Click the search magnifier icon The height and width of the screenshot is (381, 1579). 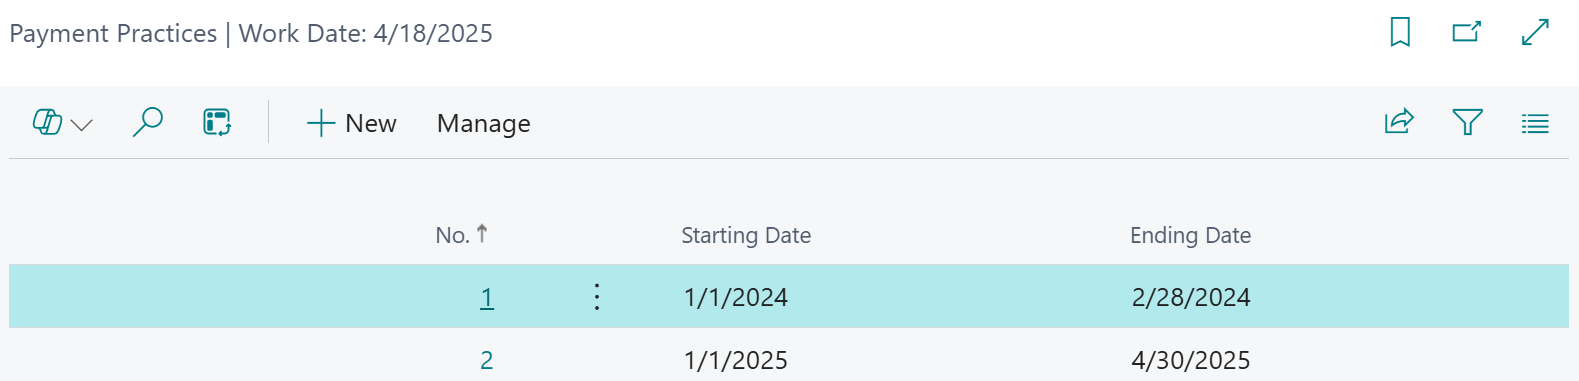tap(148, 122)
